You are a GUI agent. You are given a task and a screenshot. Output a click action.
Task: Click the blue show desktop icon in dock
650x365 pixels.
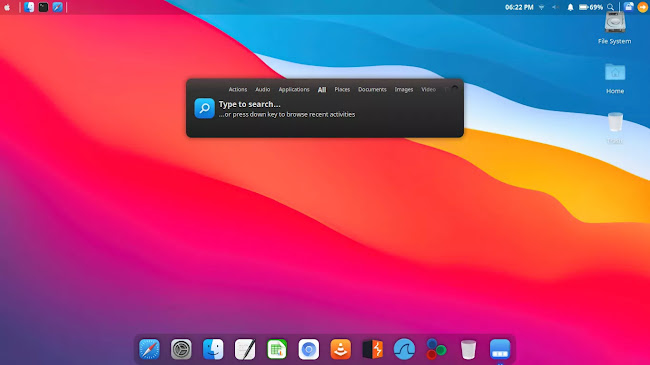[x=500, y=349]
